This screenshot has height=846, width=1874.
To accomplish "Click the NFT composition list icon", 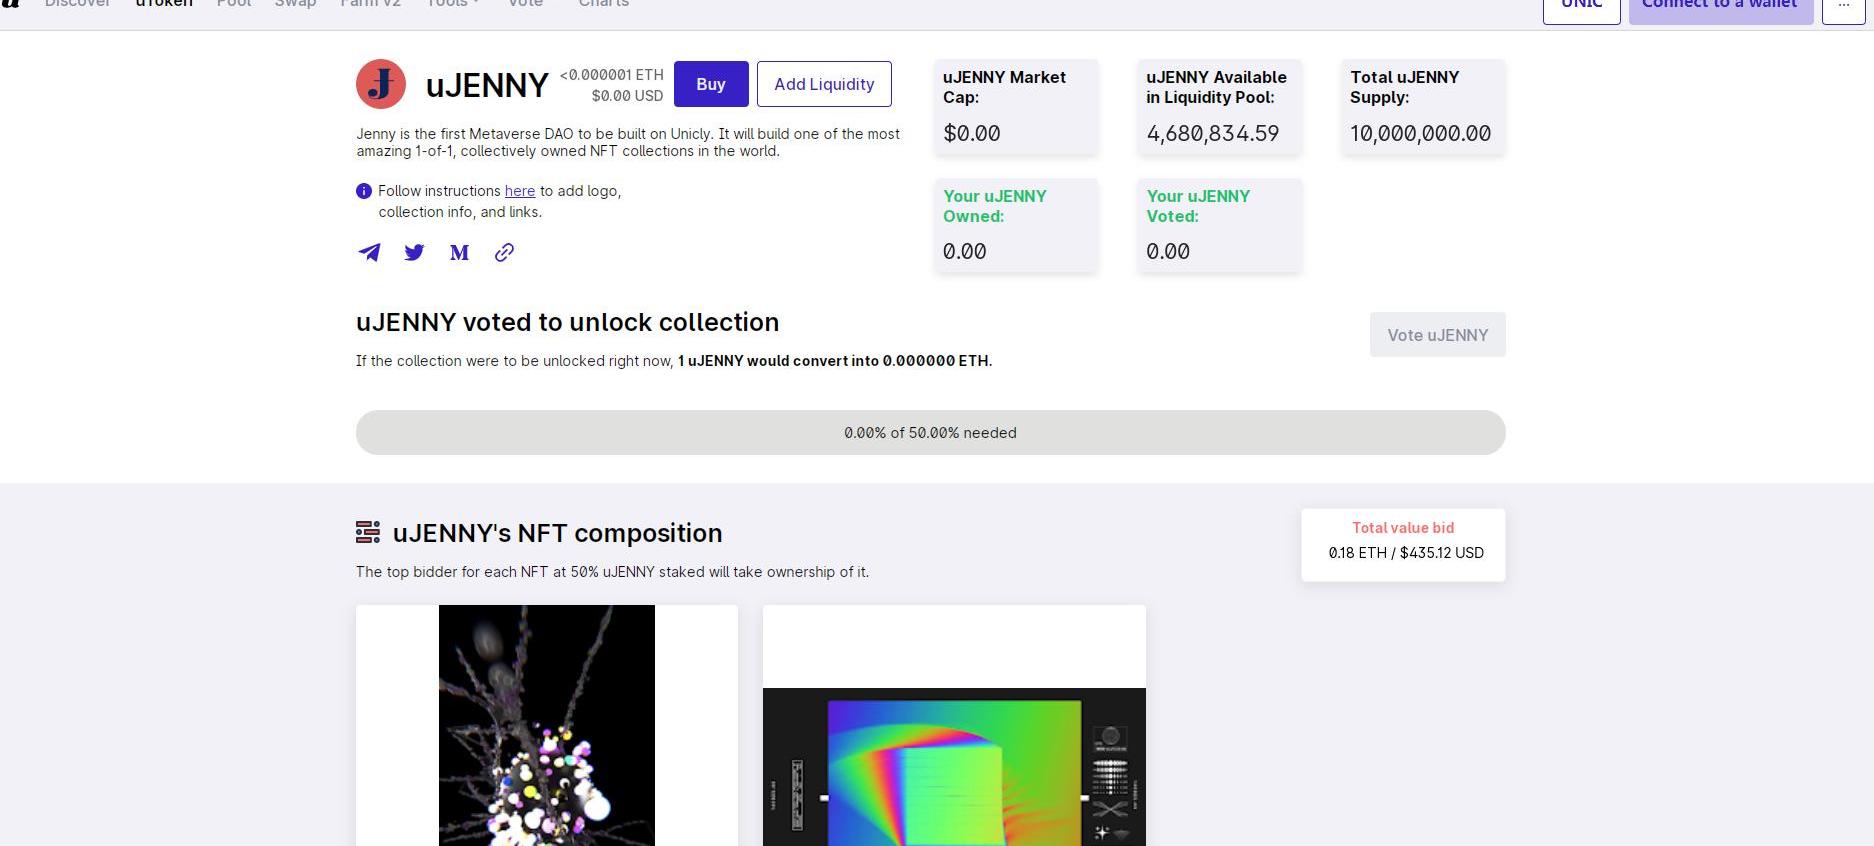I will point(368,532).
